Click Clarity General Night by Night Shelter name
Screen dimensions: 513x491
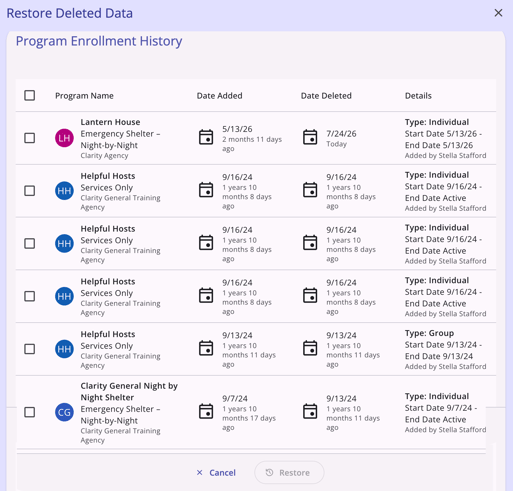[129, 392]
